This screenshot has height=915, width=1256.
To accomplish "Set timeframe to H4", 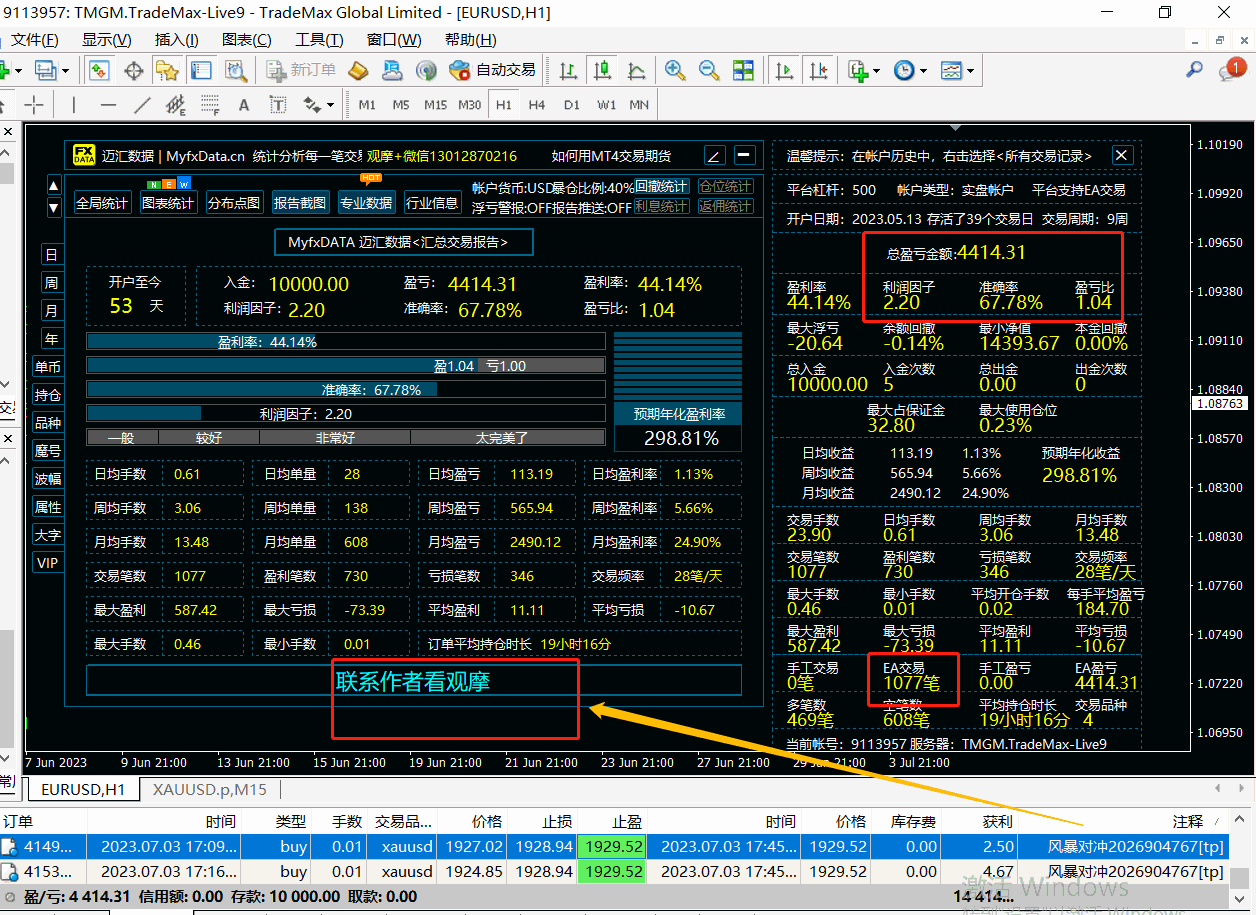I will tap(537, 105).
